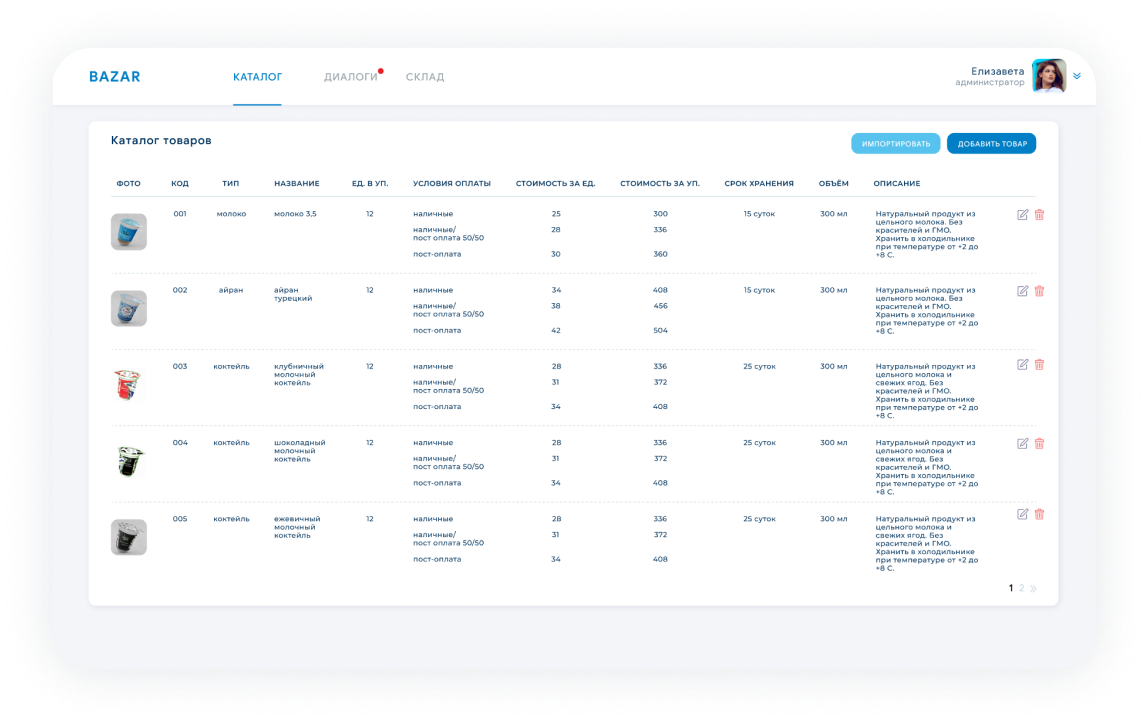The height and width of the screenshot is (725, 1148).
Task: Open photo of product 004 шоколадный коктейль
Action: click(129, 461)
